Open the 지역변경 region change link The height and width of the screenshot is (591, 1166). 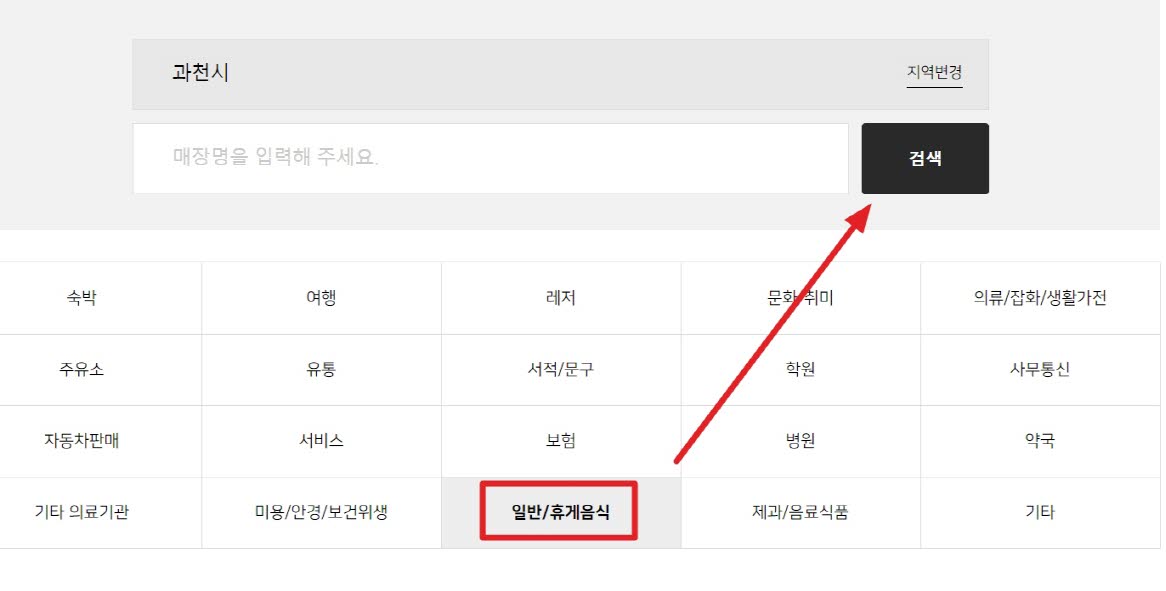pos(934,73)
